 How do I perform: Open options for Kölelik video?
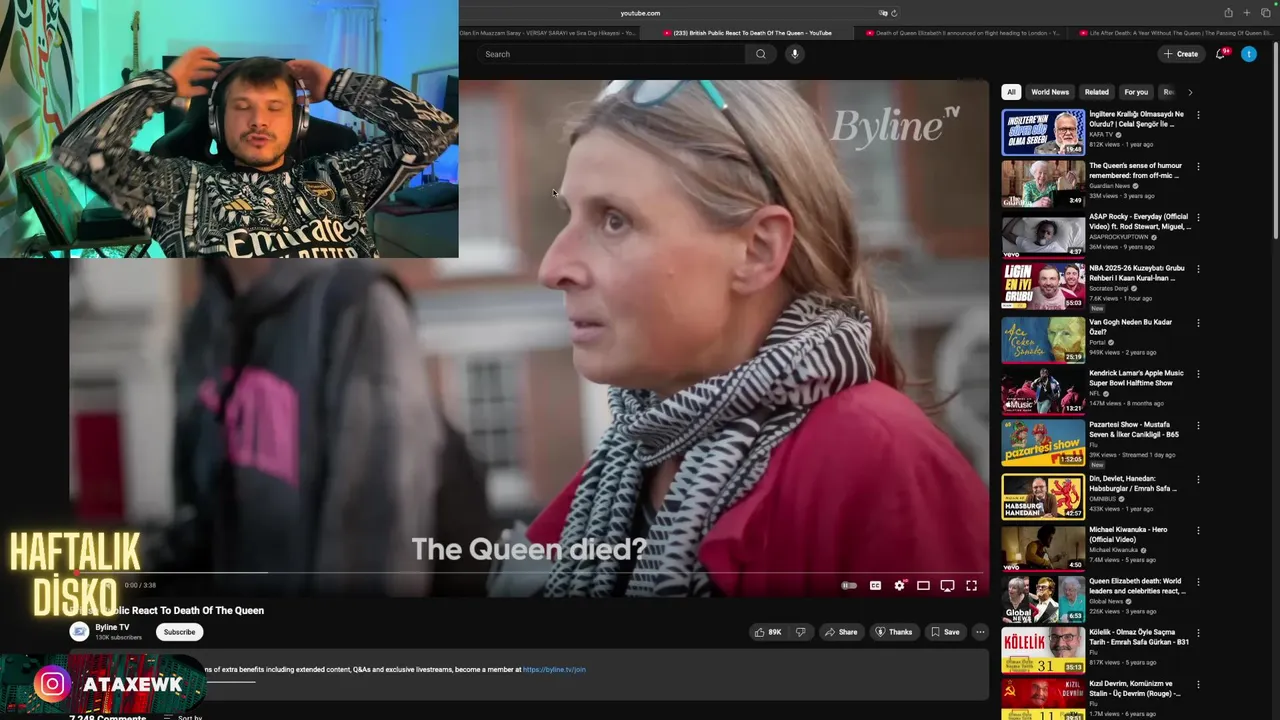pos(1198,633)
